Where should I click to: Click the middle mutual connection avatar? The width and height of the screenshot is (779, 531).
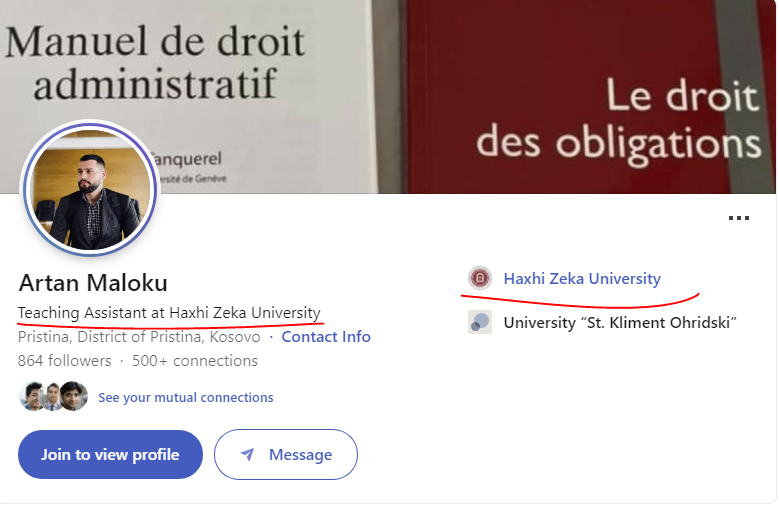tap(52, 397)
